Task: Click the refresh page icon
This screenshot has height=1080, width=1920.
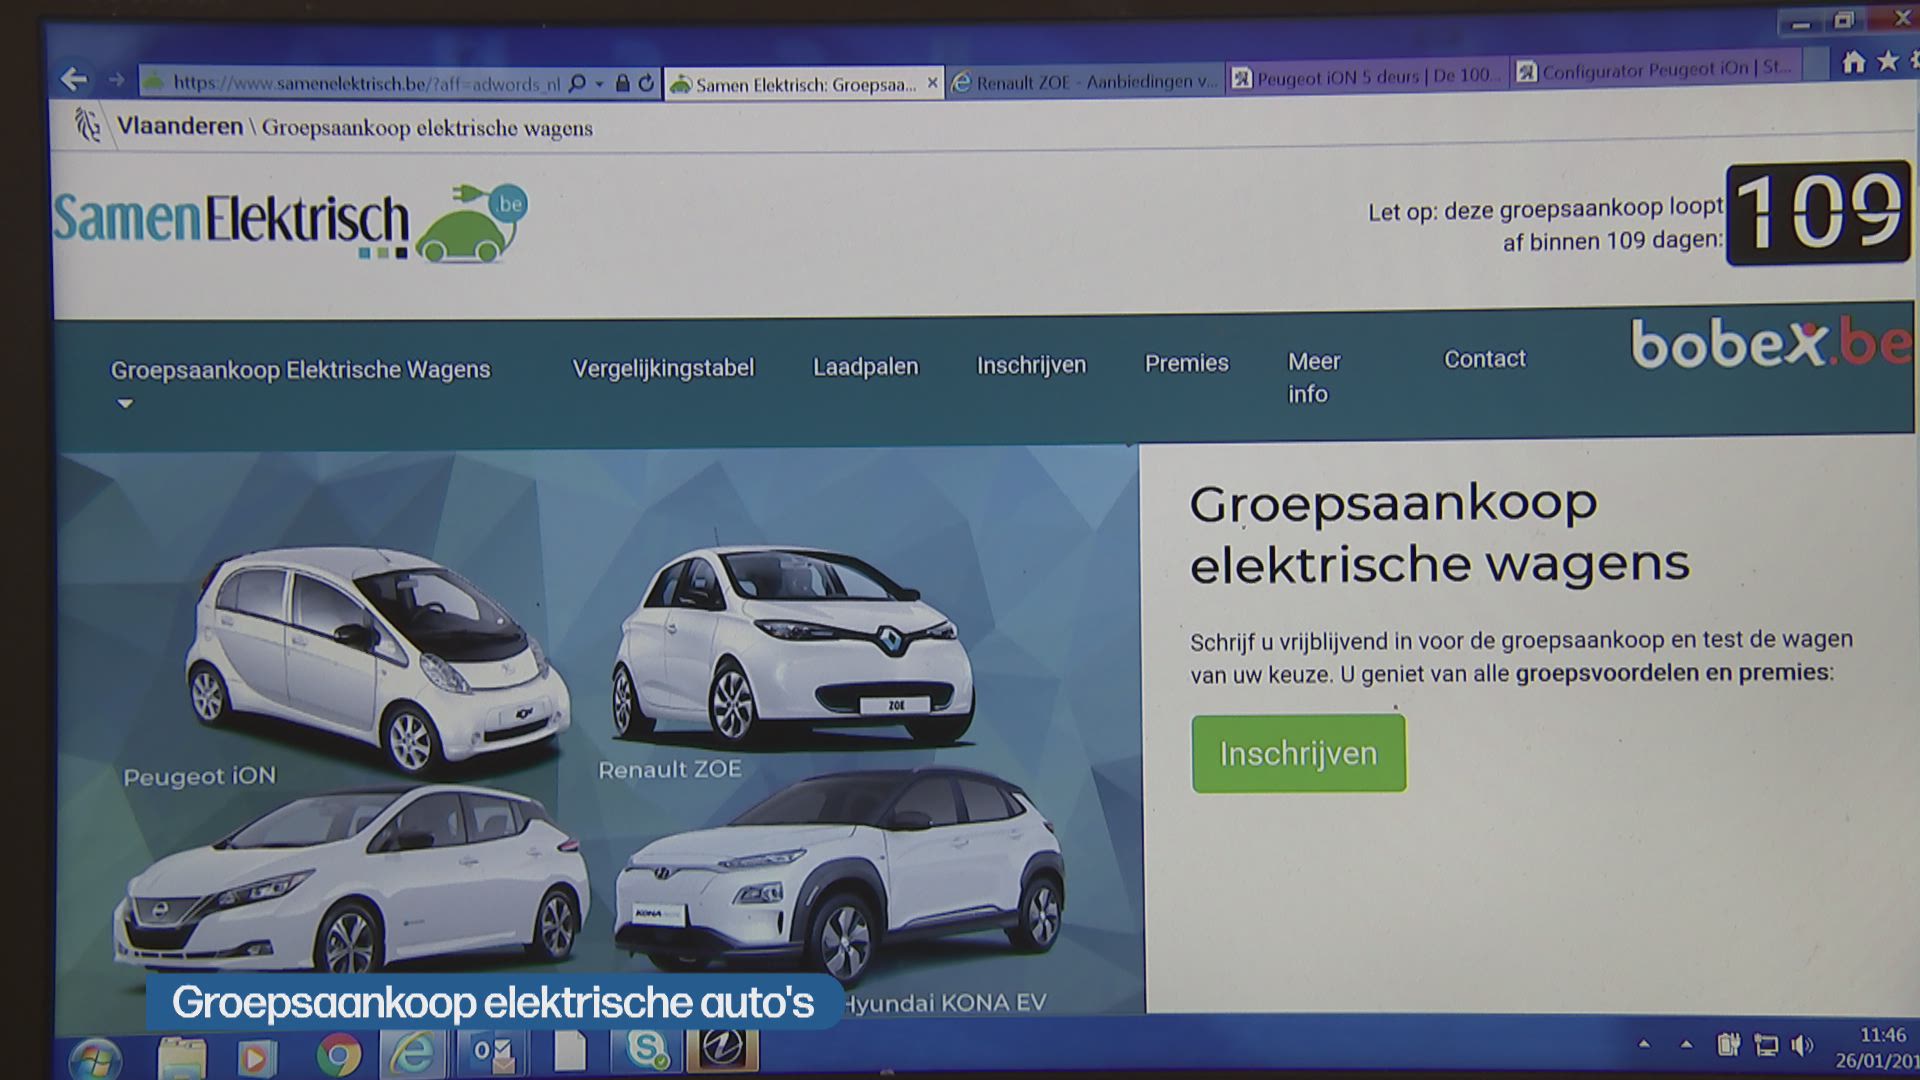Action: (x=646, y=83)
